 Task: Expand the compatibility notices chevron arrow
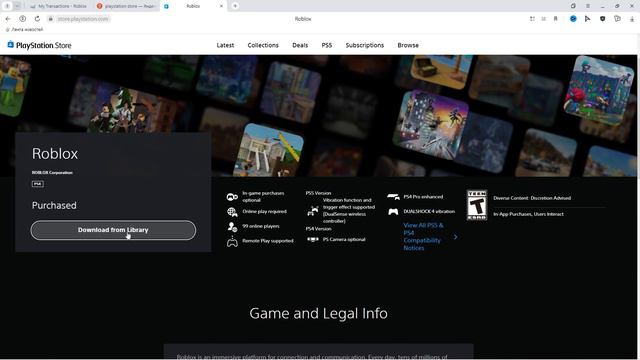click(456, 237)
